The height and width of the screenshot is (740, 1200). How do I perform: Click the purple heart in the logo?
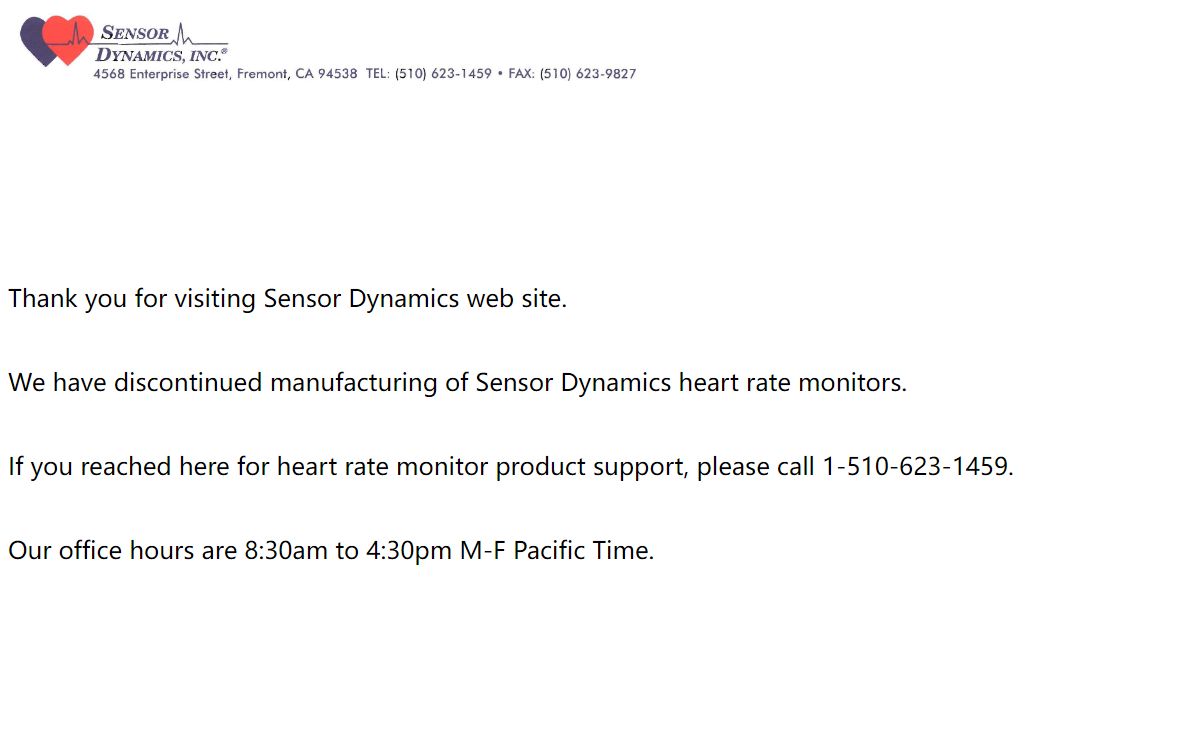click(x=34, y=42)
